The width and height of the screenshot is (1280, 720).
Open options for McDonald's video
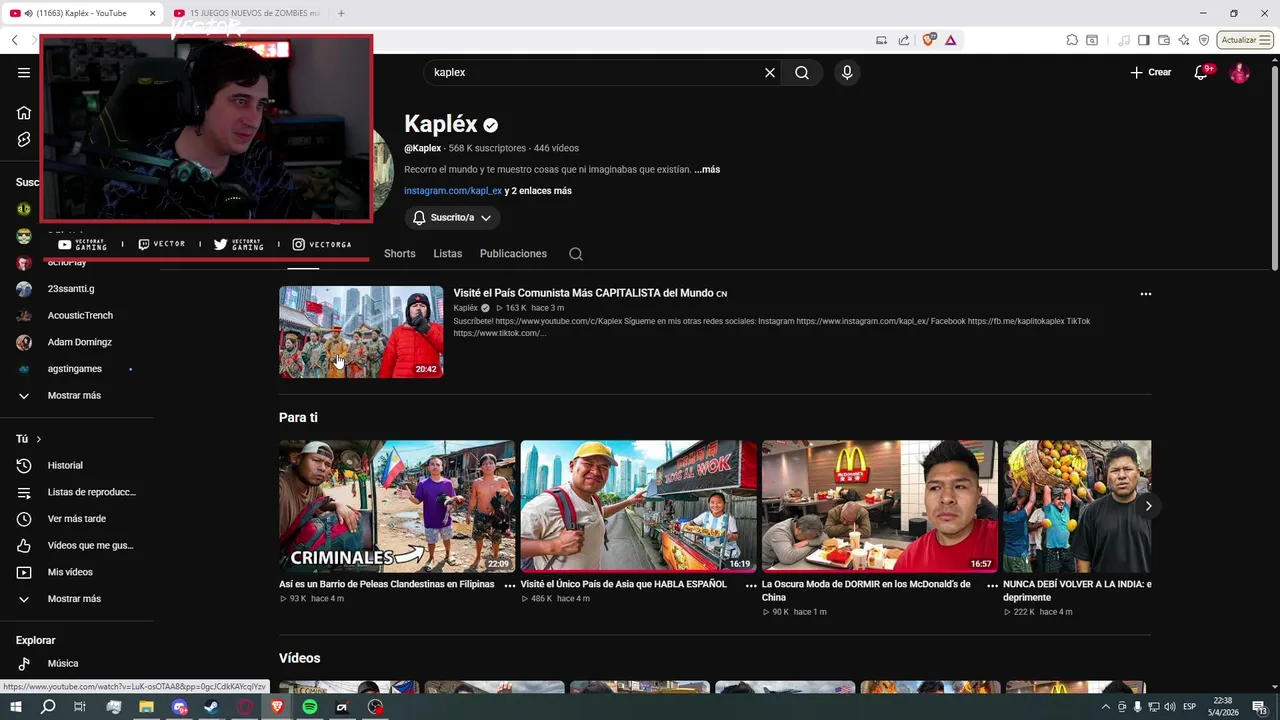(x=992, y=585)
